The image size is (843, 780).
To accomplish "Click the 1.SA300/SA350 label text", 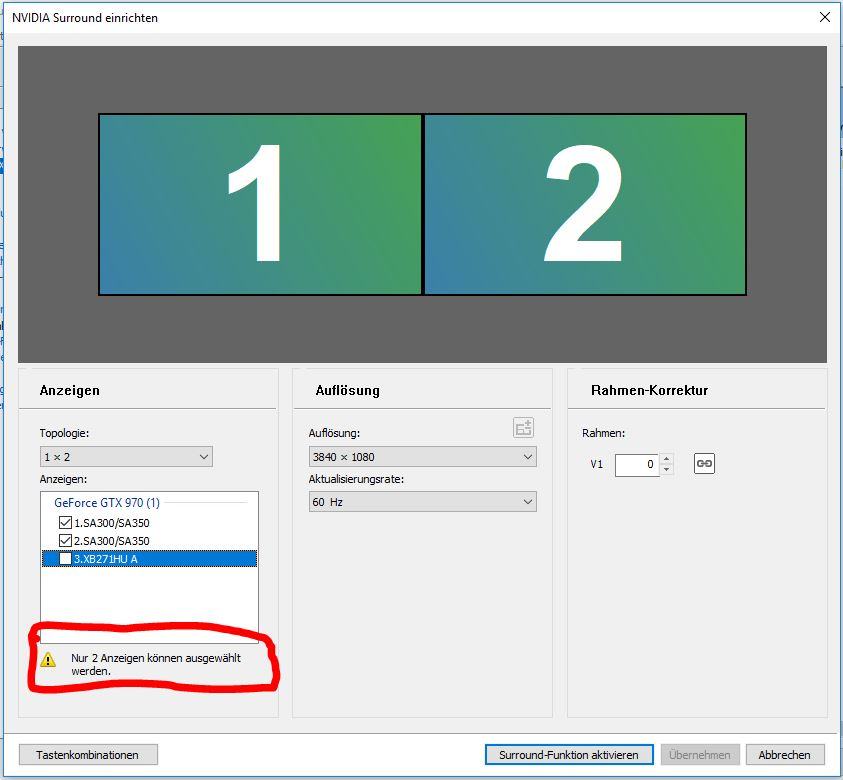I will (x=112, y=523).
